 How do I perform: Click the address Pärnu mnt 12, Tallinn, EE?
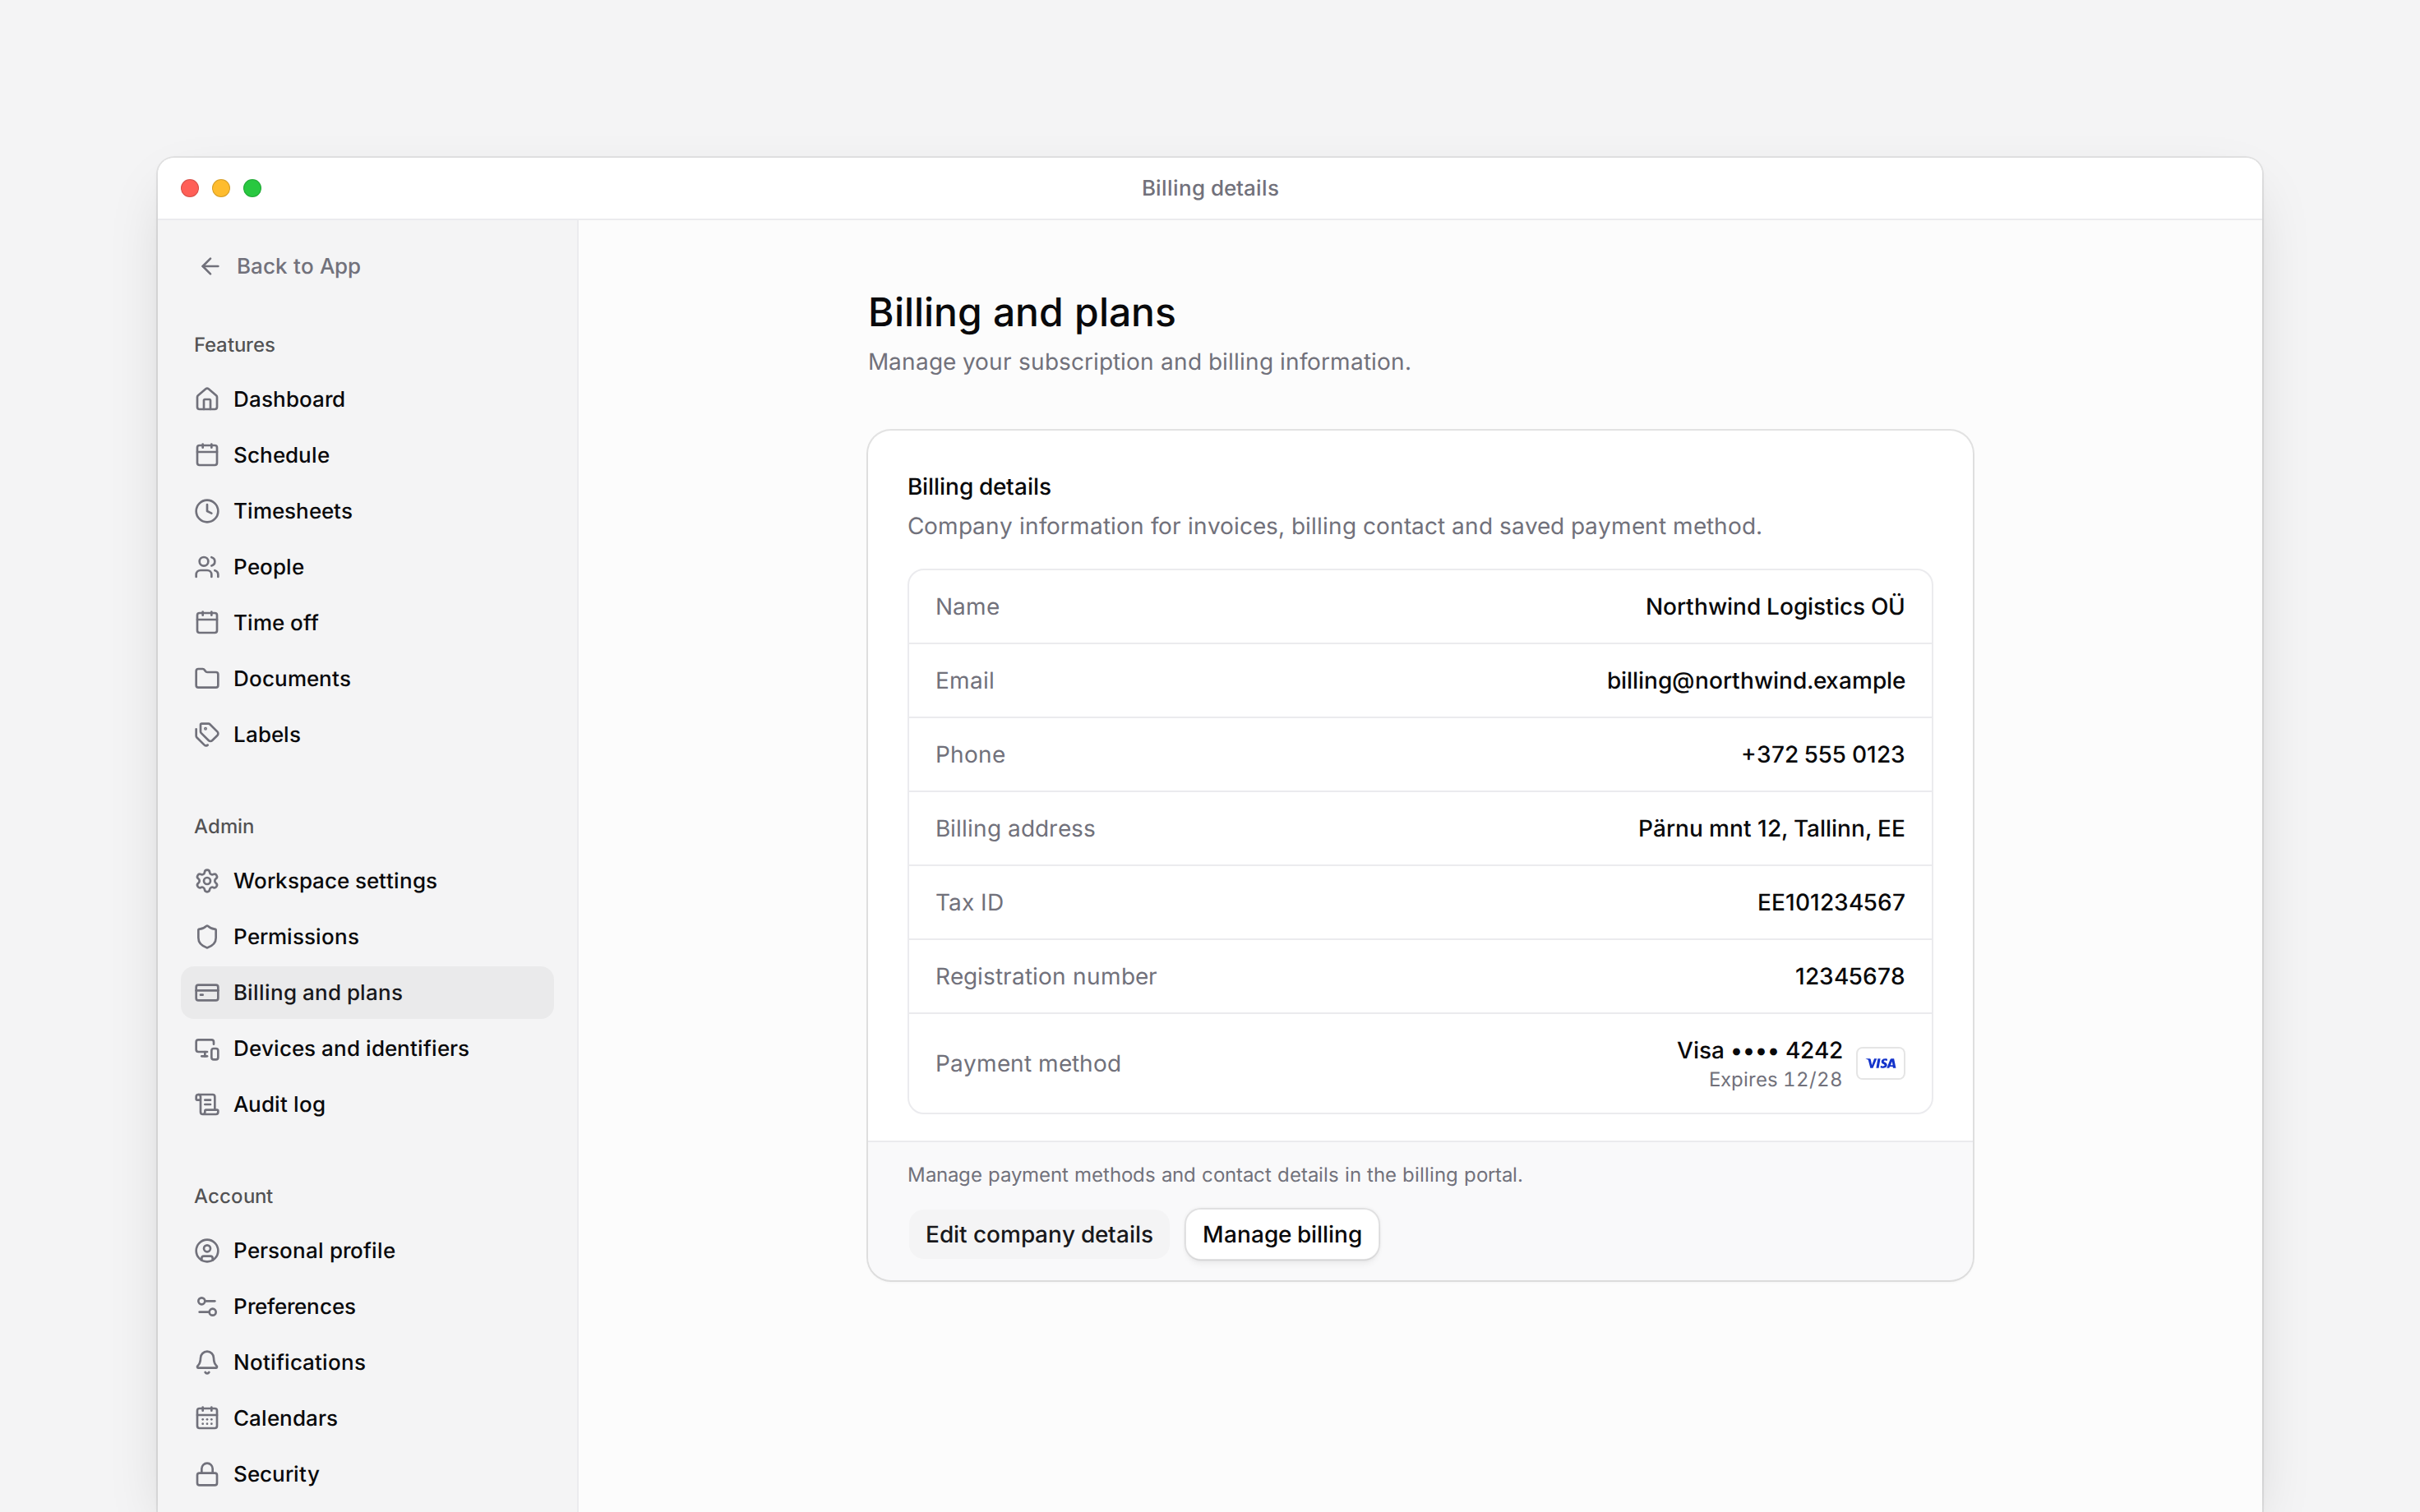[x=1771, y=829]
